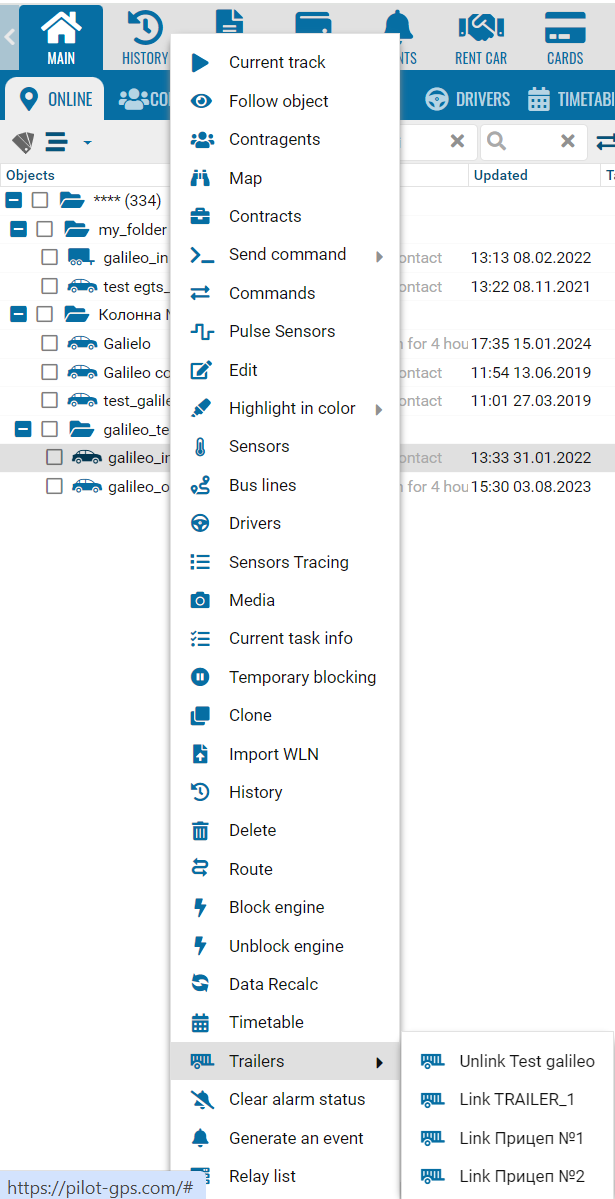This screenshot has width=615, height=1199.
Task: Open the Rent Car handshake icon
Action: pos(481,28)
